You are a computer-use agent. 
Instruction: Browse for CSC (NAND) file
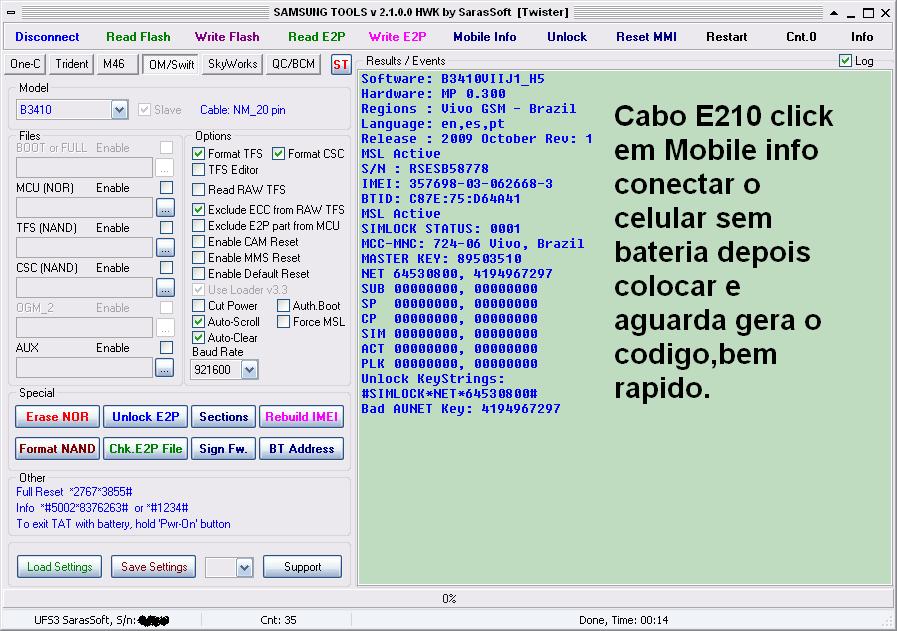tap(165, 288)
